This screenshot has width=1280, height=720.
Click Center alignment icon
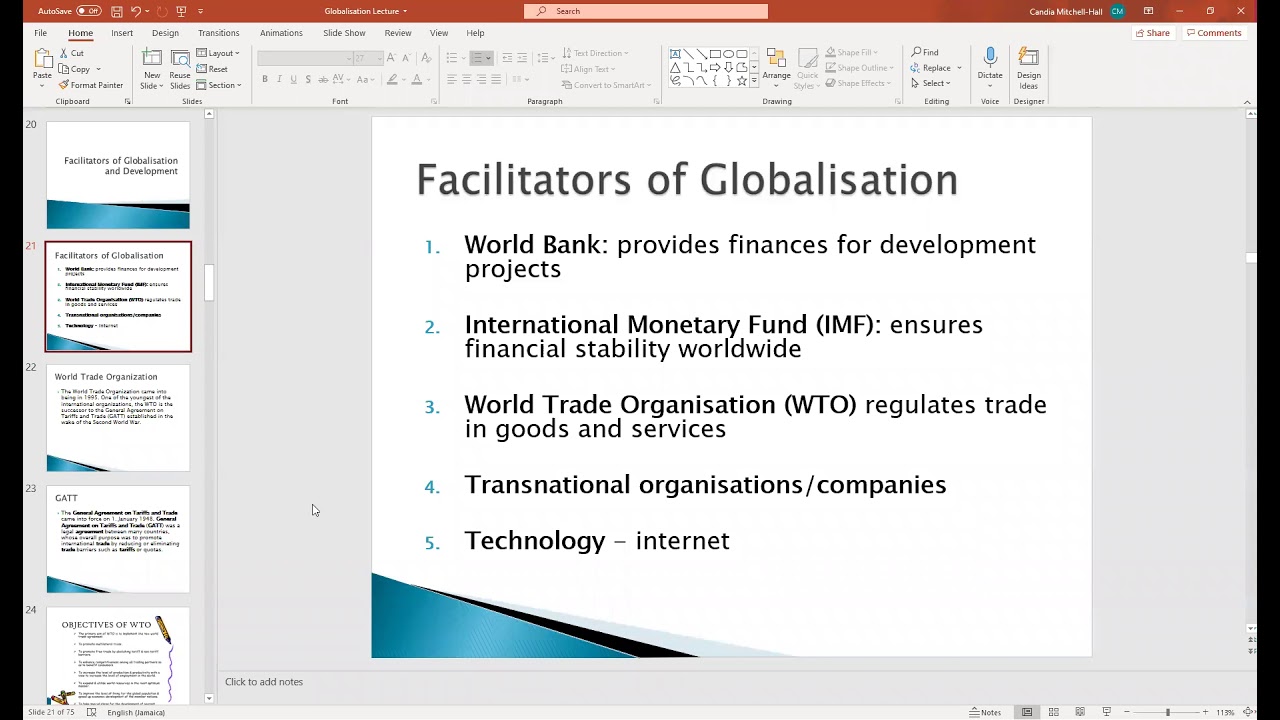[x=466, y=80]
